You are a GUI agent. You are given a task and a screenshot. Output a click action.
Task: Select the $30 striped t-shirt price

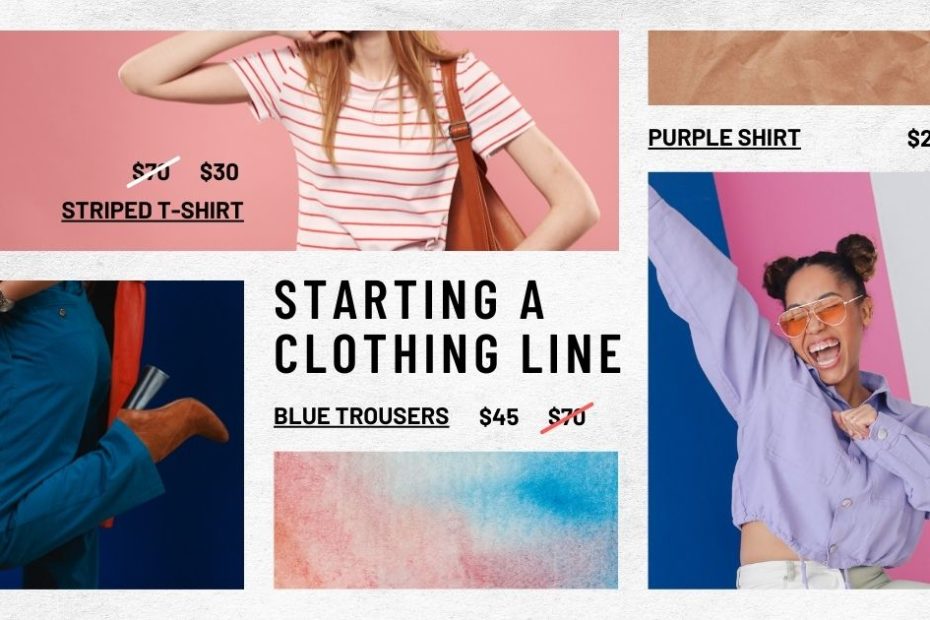point(219,171)
